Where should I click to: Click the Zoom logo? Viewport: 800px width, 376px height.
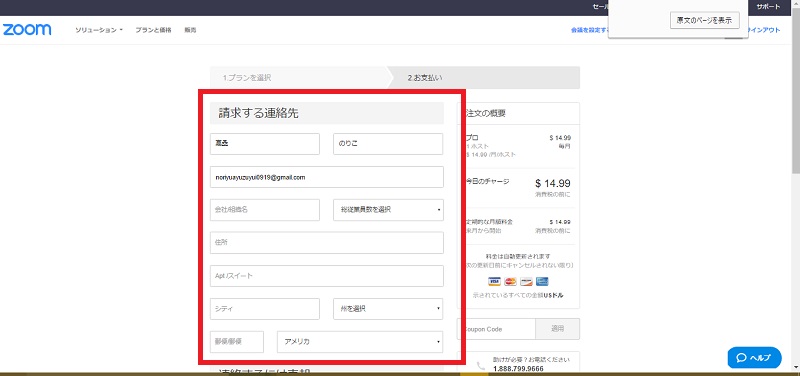[27, 30]
